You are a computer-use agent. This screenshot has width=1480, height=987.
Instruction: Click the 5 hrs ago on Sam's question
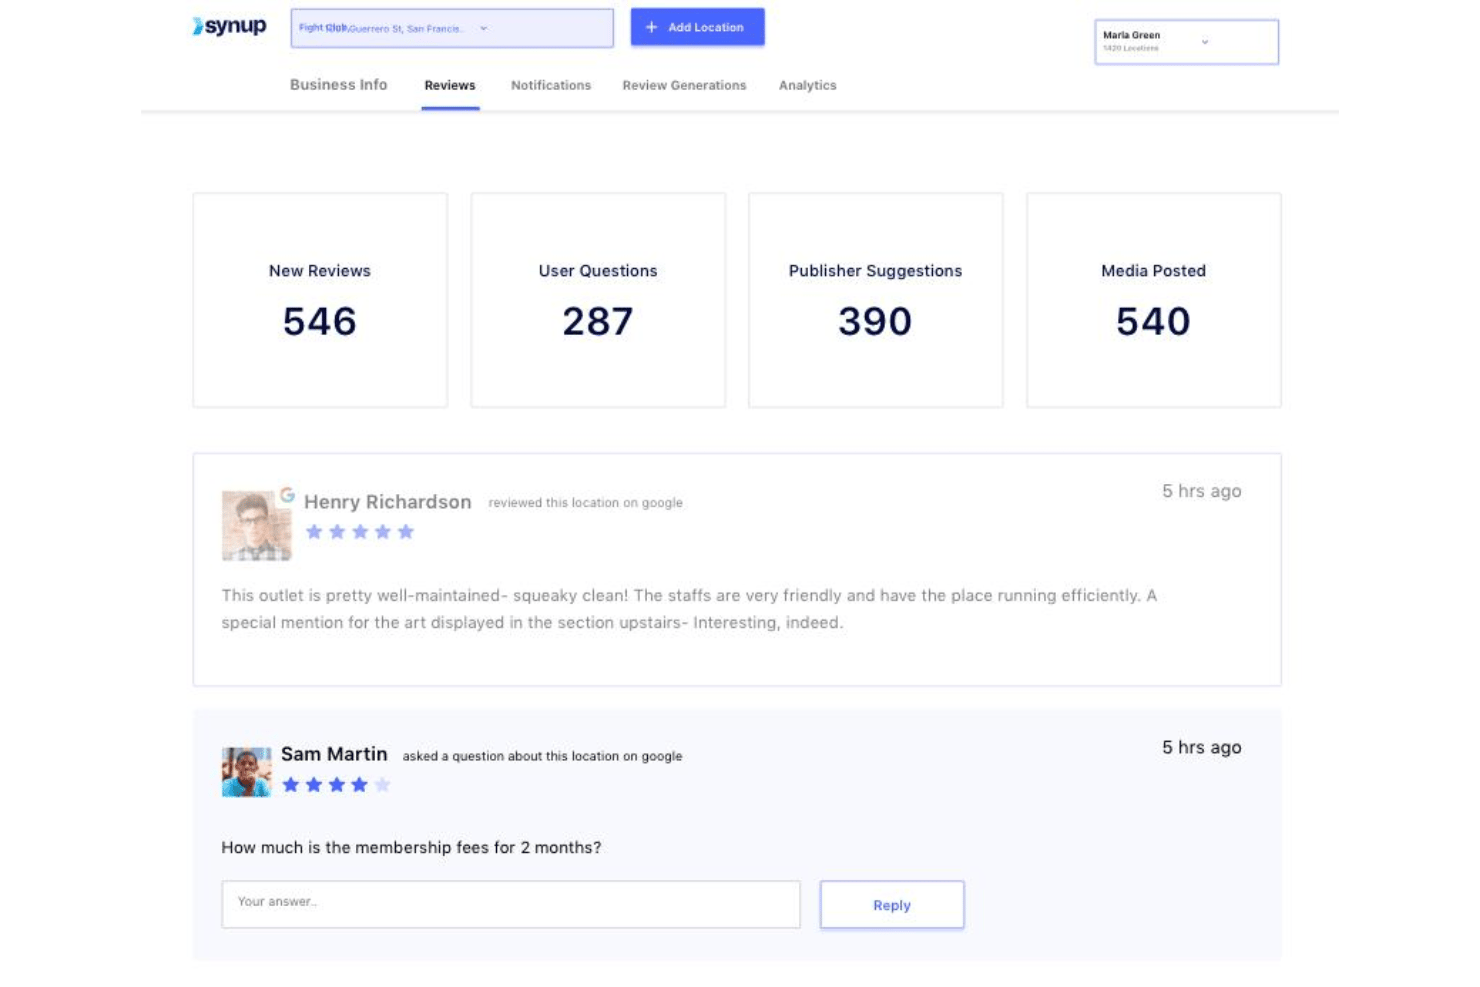(x=1201, y=747)
